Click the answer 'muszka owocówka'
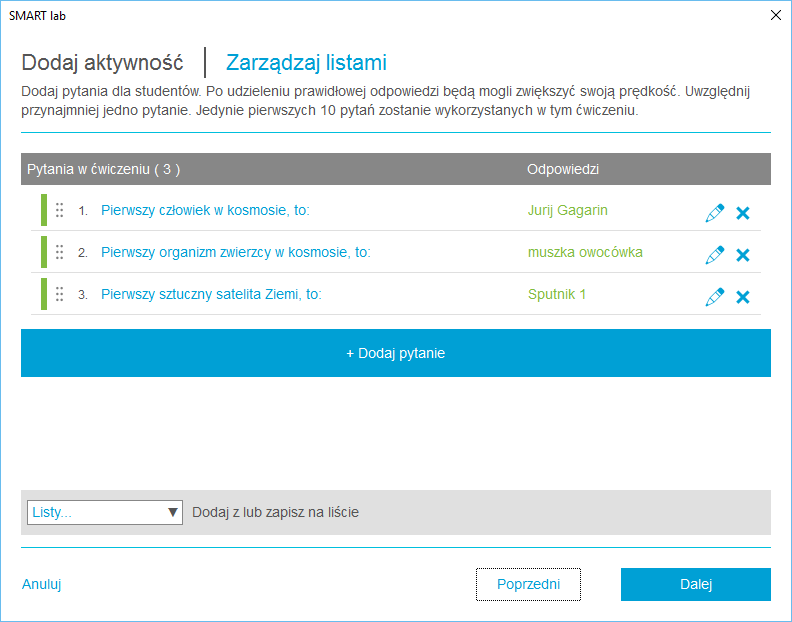 [585, 252]
